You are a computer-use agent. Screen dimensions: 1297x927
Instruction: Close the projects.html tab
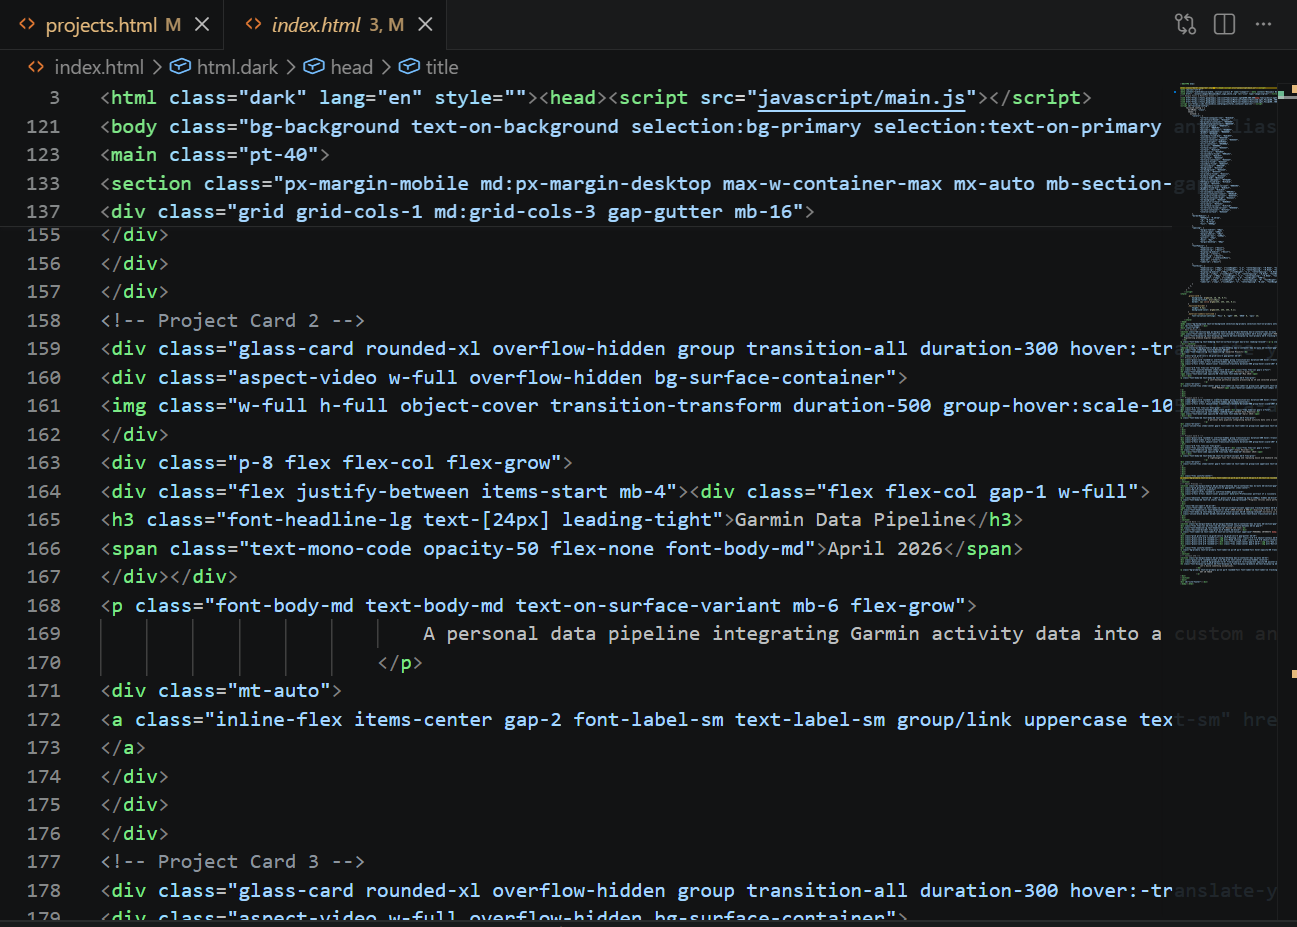pyautogui.click(x=202, y=24)
